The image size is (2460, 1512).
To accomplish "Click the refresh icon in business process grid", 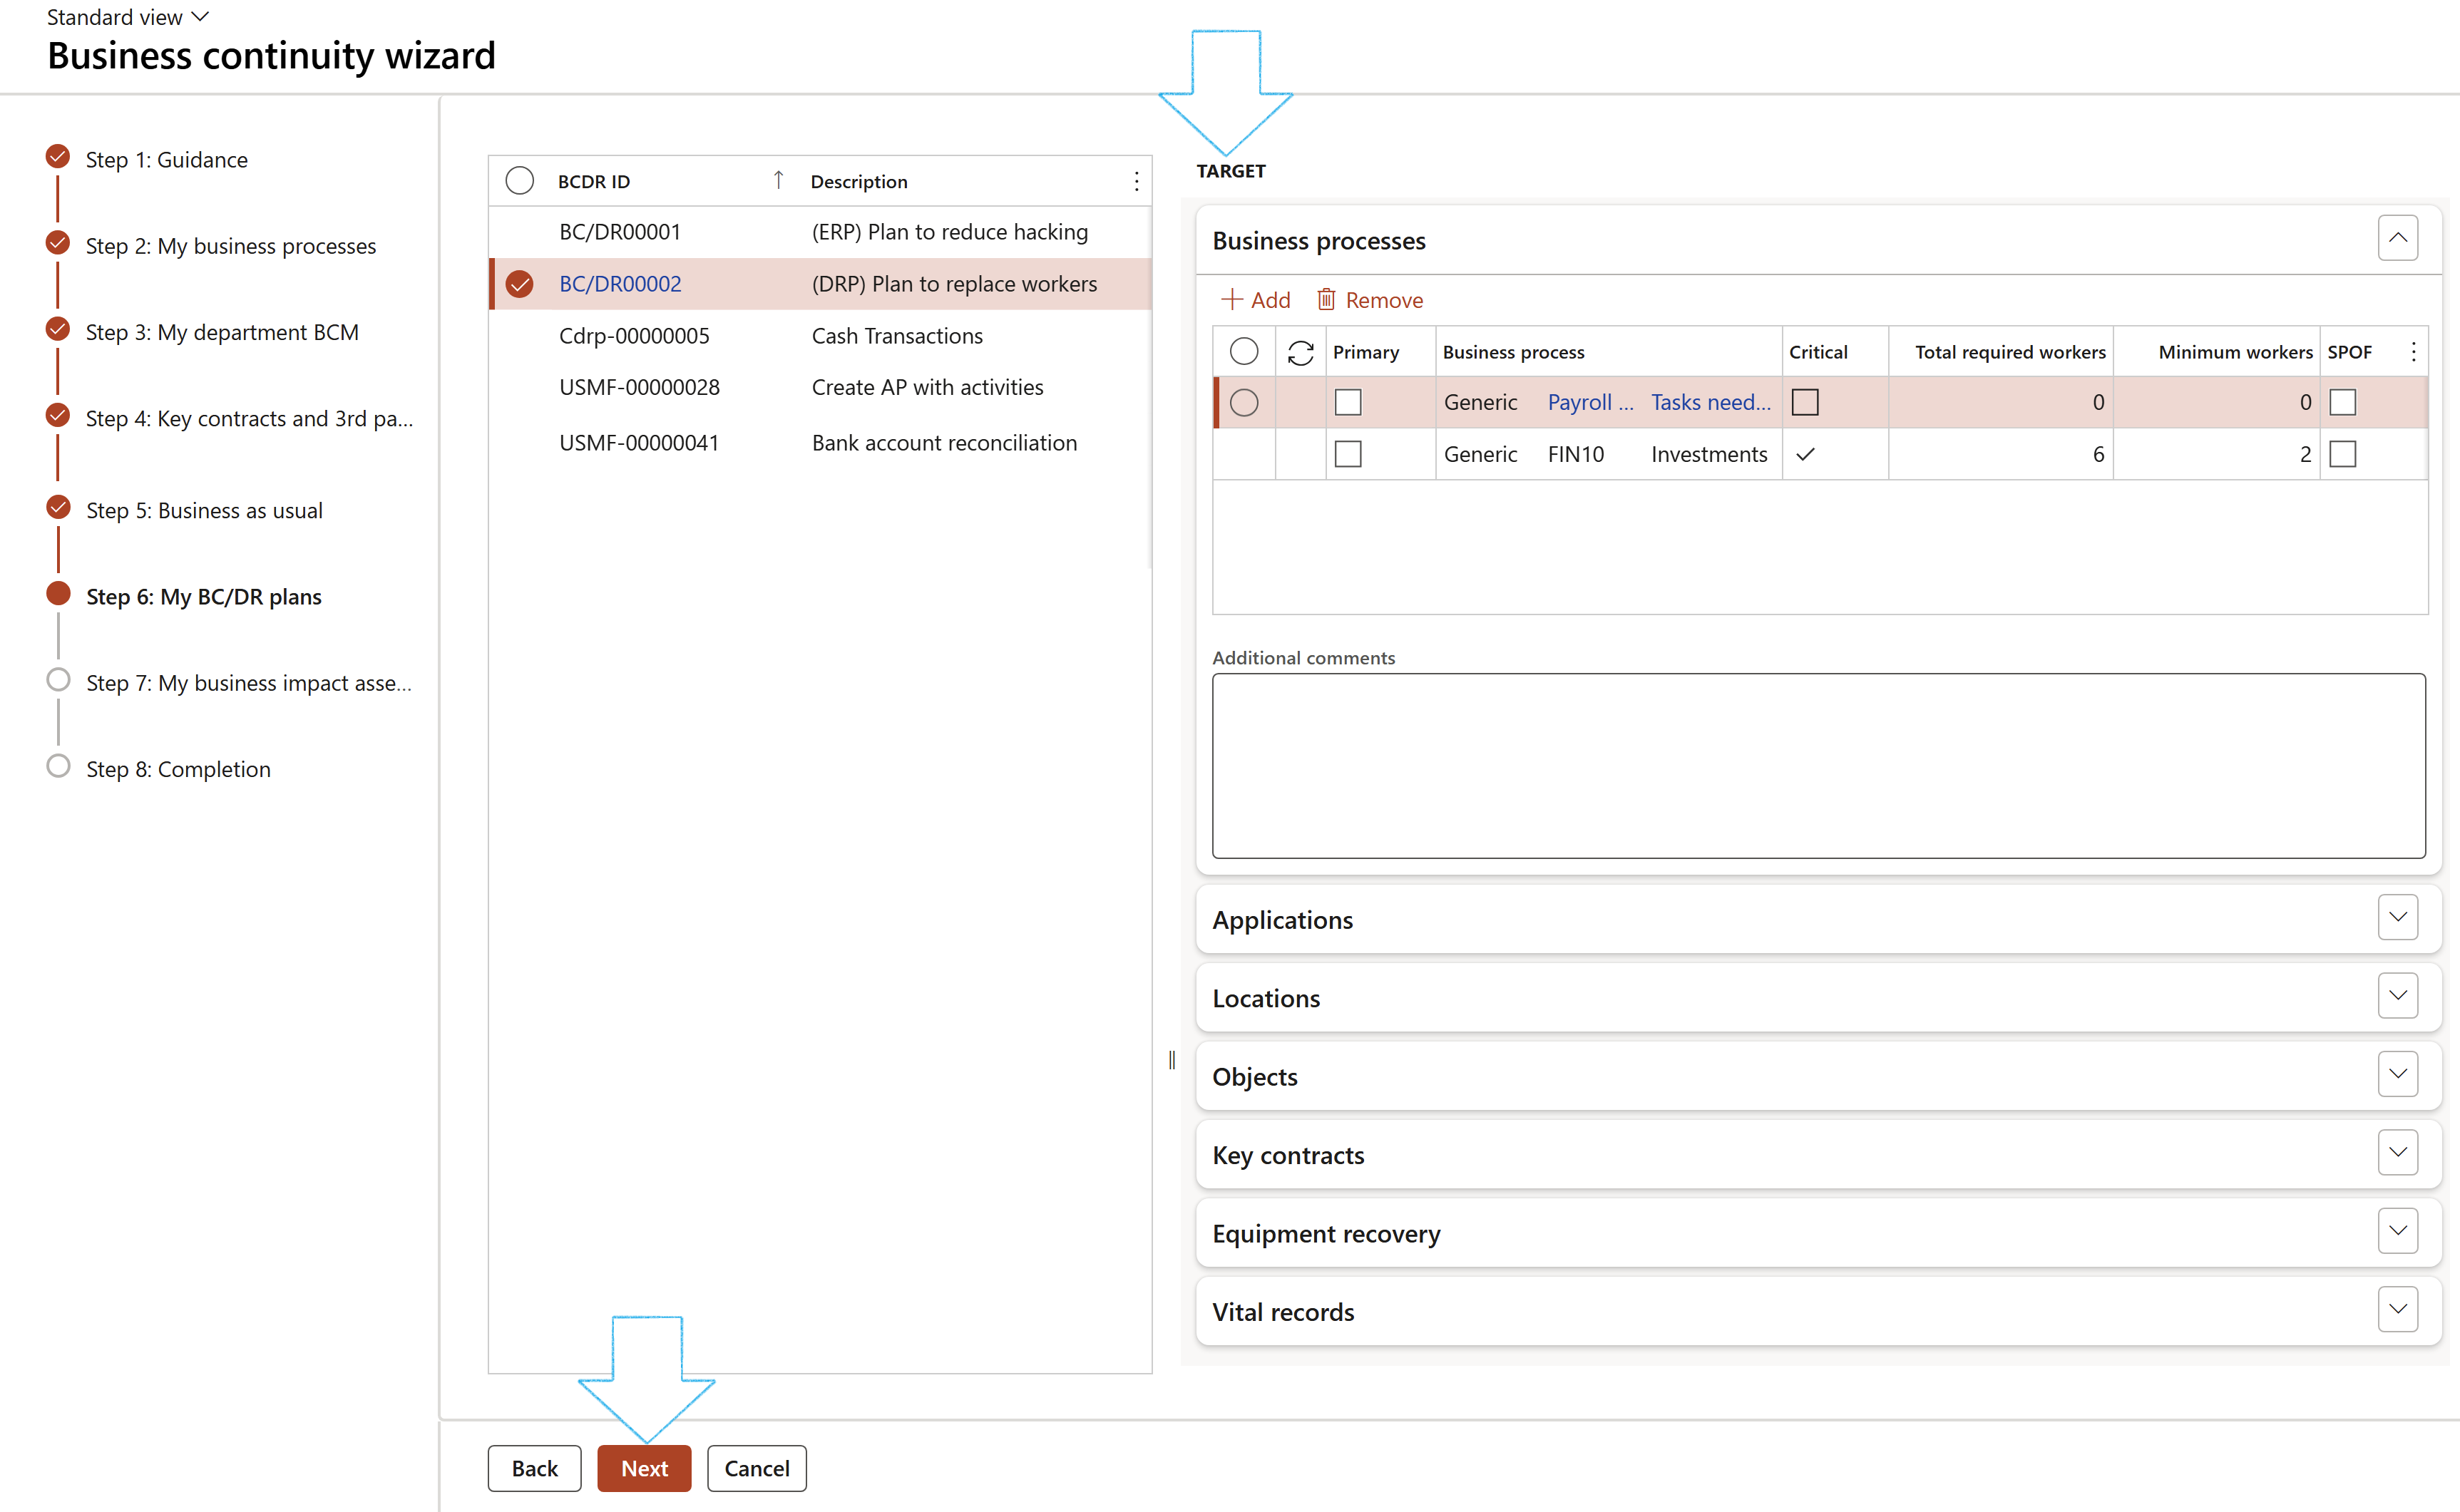I will click(1300, 352).
